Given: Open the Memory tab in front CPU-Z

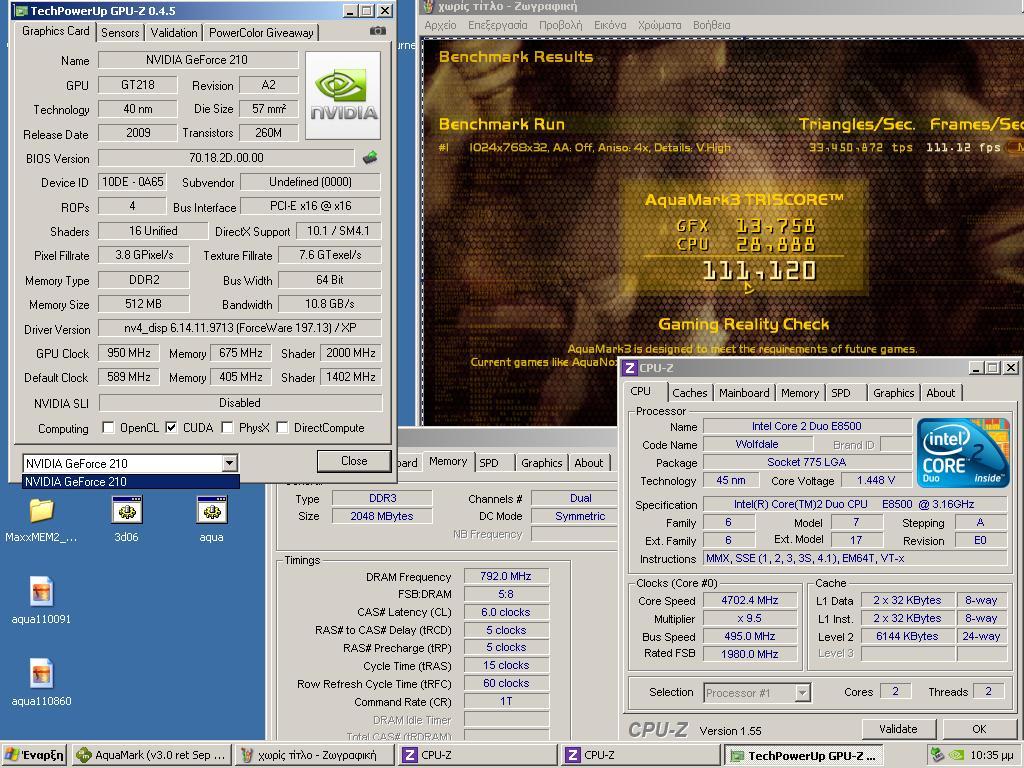Looking at the screenshot, I should (799, 392).
